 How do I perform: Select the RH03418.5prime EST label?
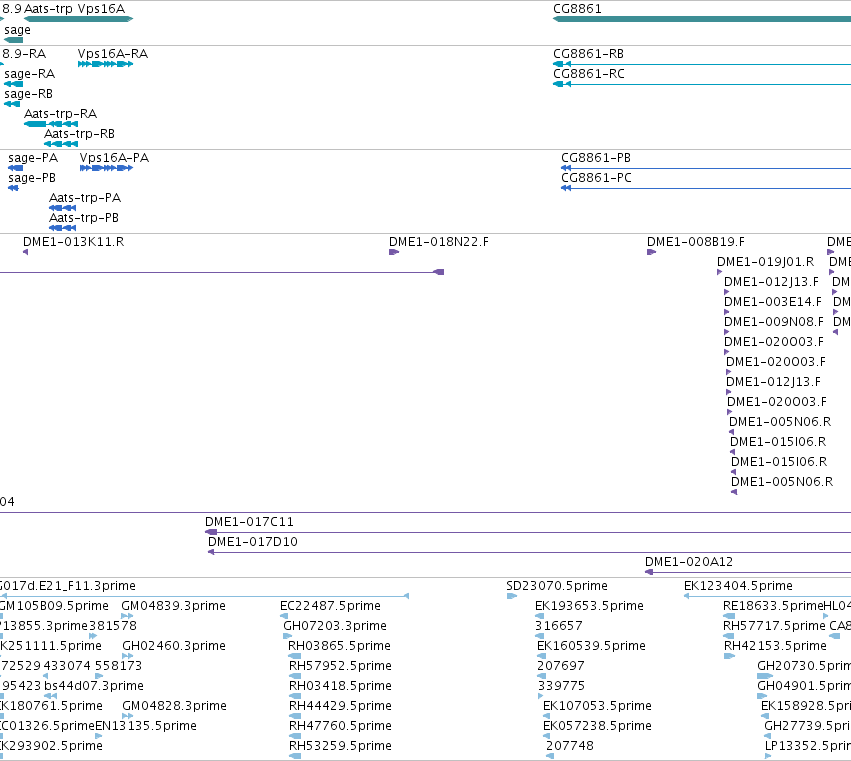point(340,687)
